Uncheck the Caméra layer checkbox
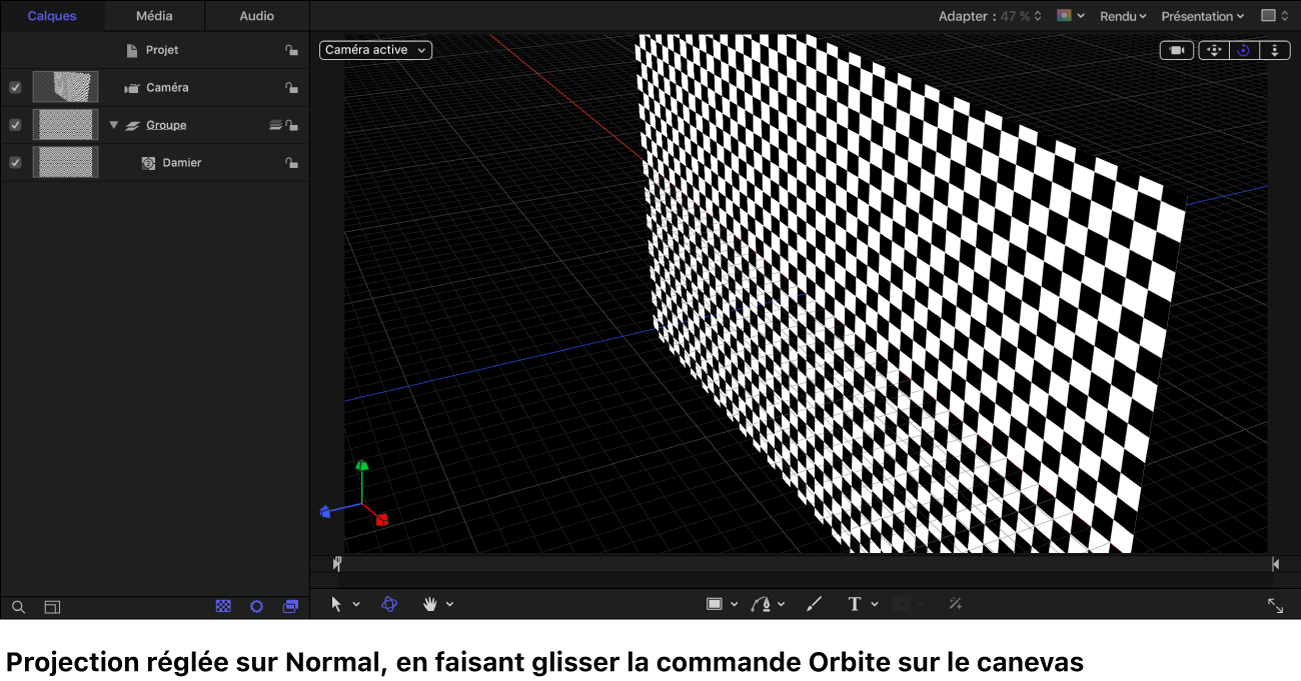Viewport: 1301px width, 681px height. [15, 88]
